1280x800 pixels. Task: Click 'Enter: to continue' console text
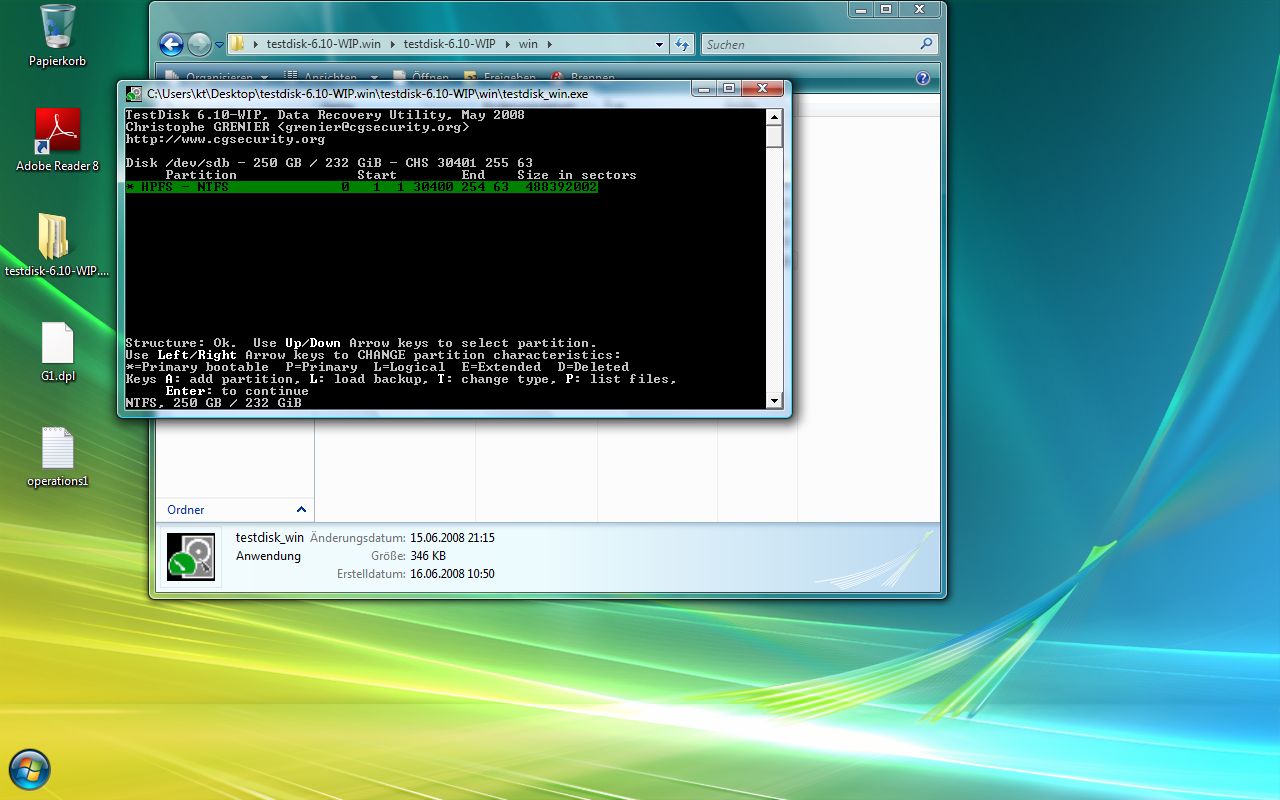[237, 391]
